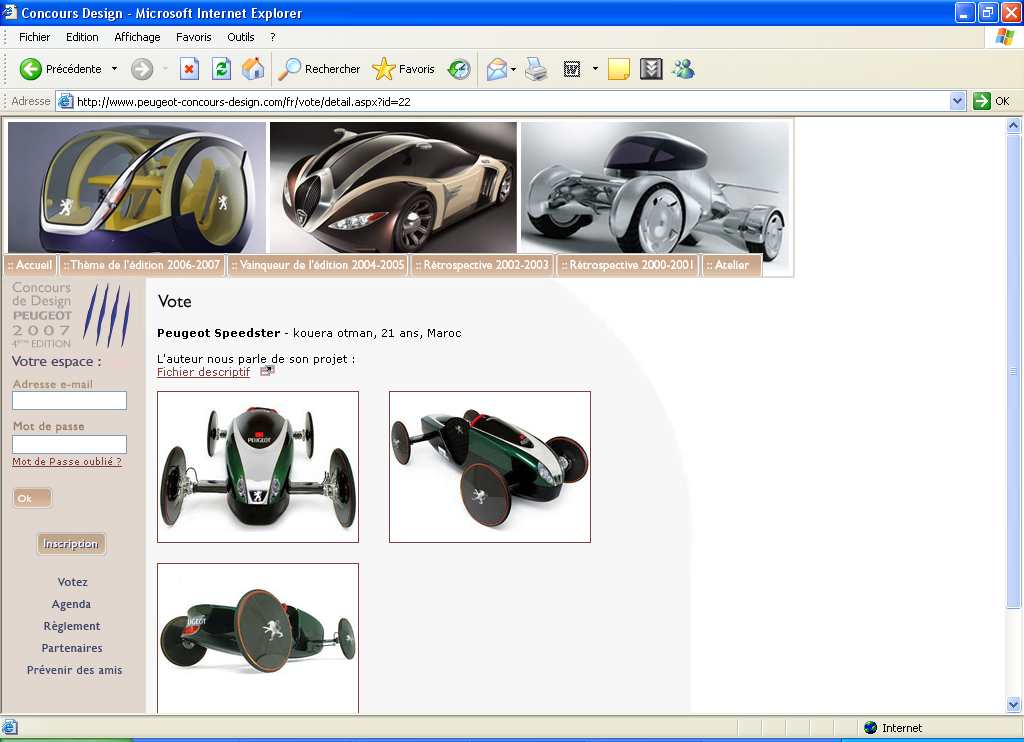This screenshot has height=742, width=1024.
Task: Click the page icon in address bar
Action: [65, 101]
